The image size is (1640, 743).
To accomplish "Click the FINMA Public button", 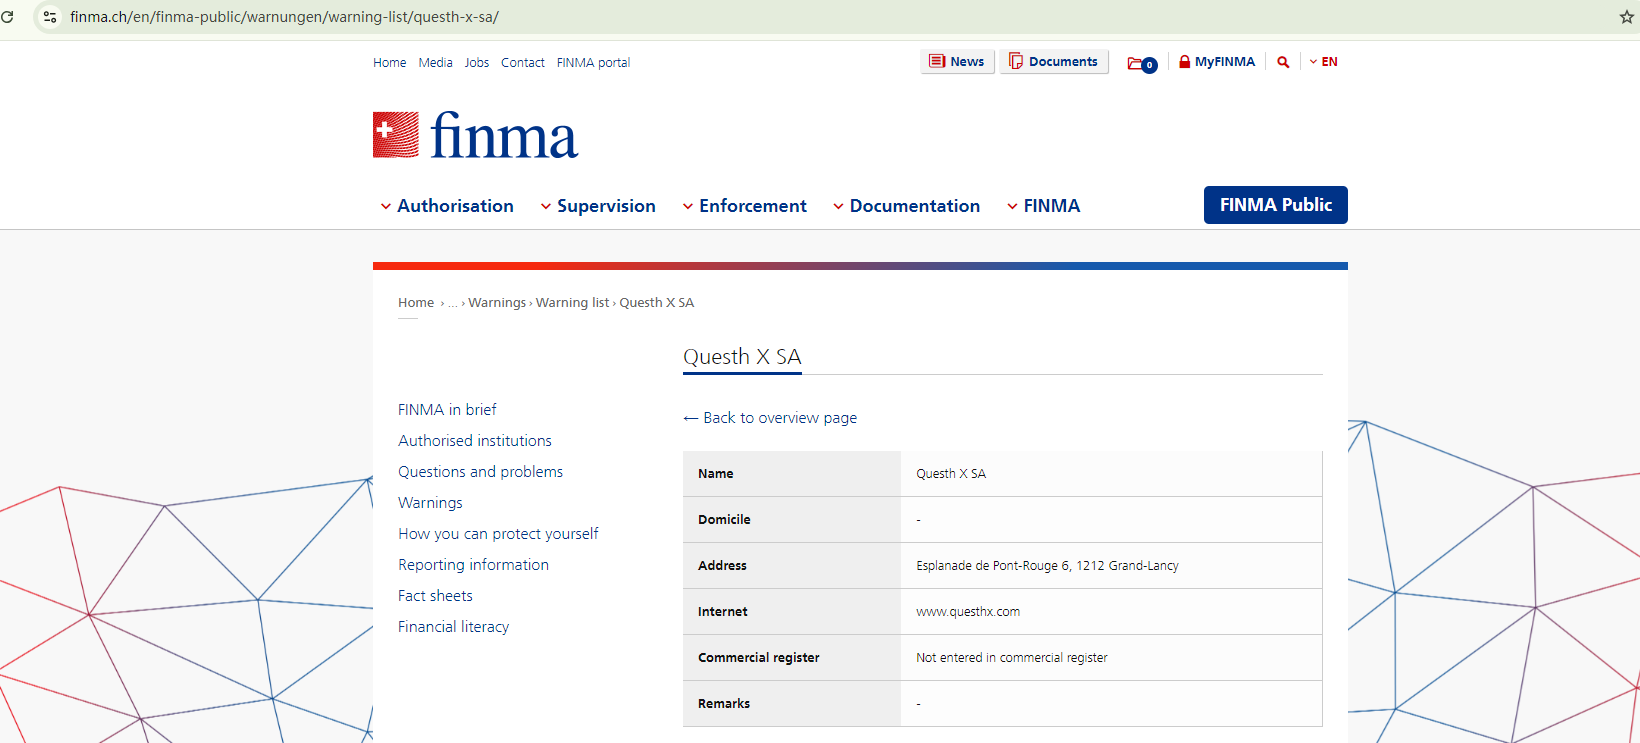I will [1275, 205].
